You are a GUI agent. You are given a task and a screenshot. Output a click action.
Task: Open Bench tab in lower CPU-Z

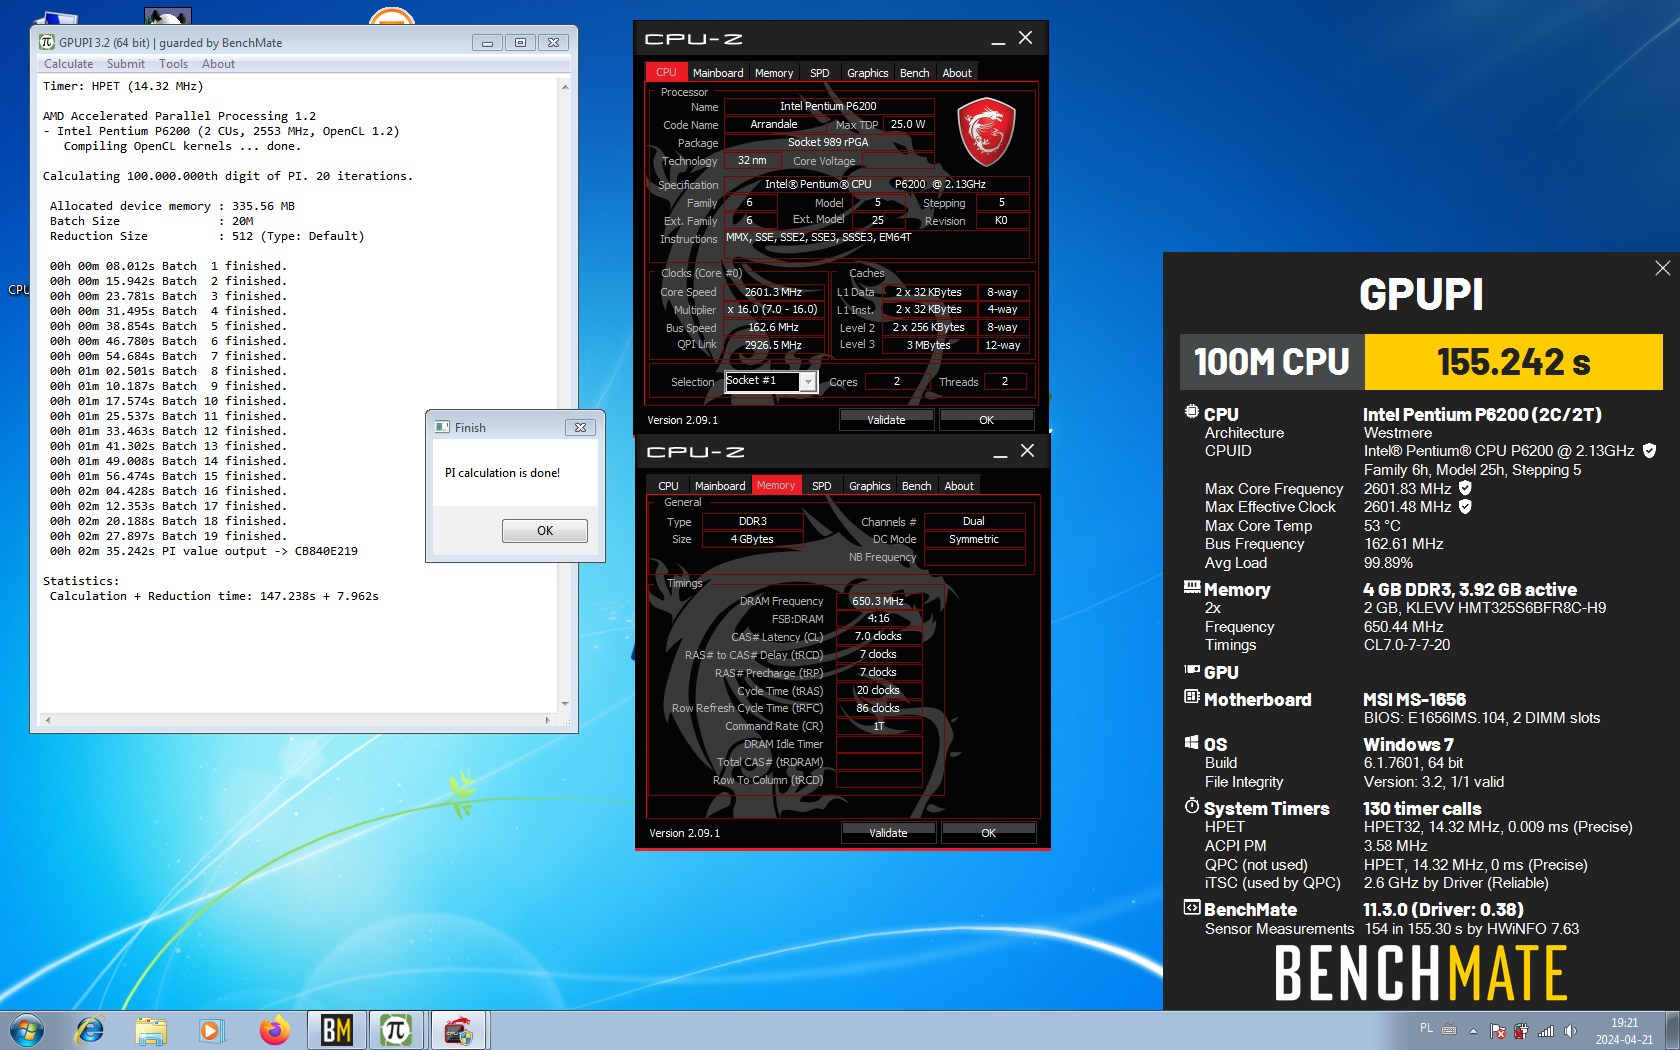tap(916, 486)
